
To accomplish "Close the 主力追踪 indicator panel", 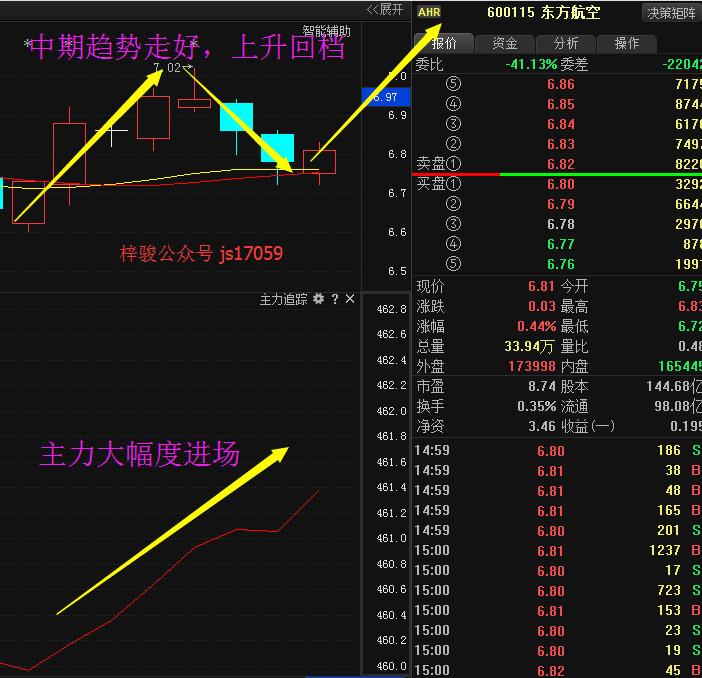I will click(x=350, y=299).
